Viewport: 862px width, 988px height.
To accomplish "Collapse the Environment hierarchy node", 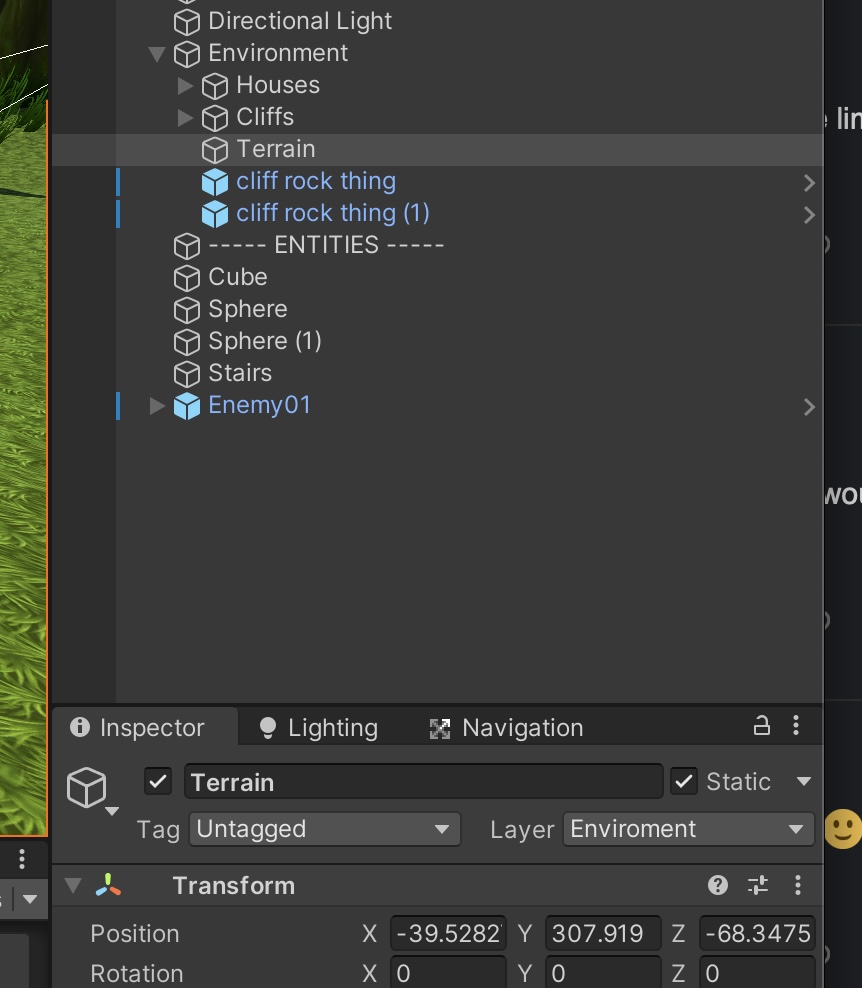I will [157, 53].
